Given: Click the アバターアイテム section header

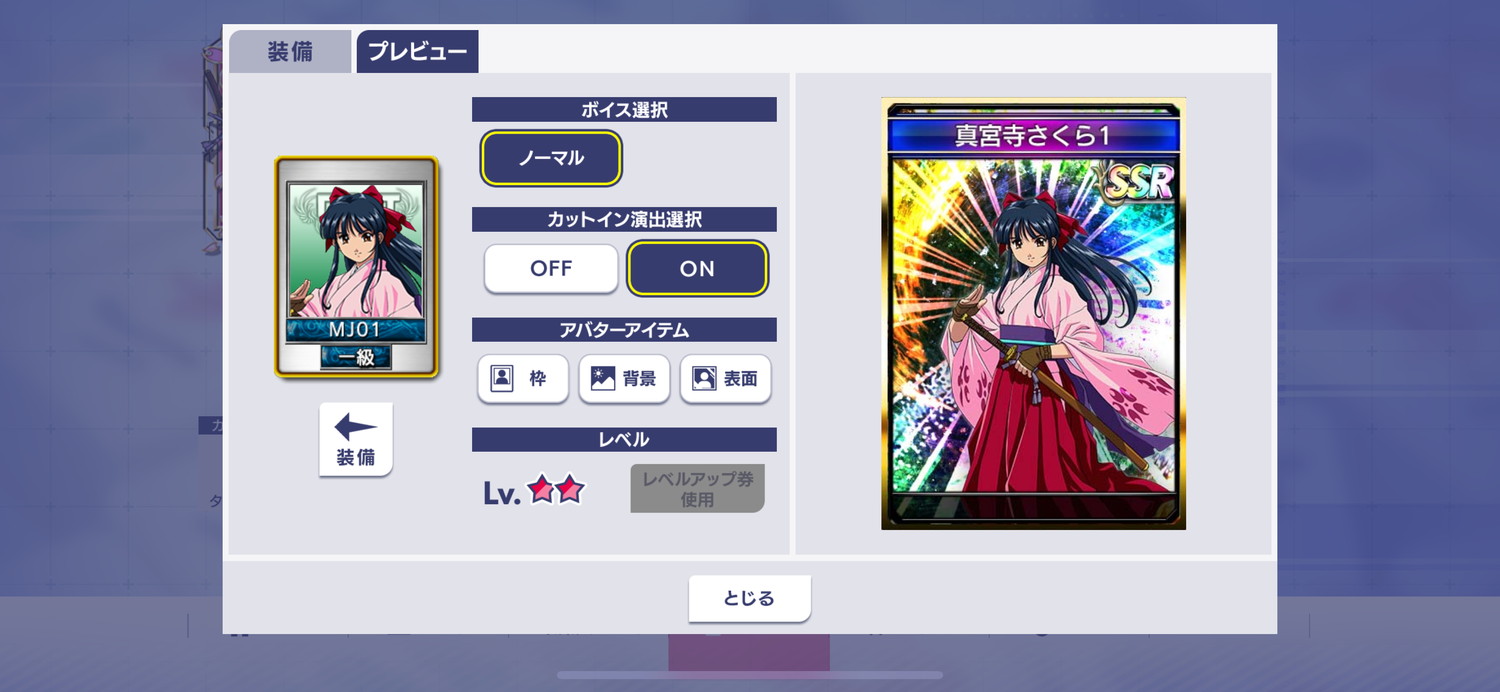Looking at the screenshot, I should tap(624, 330).
